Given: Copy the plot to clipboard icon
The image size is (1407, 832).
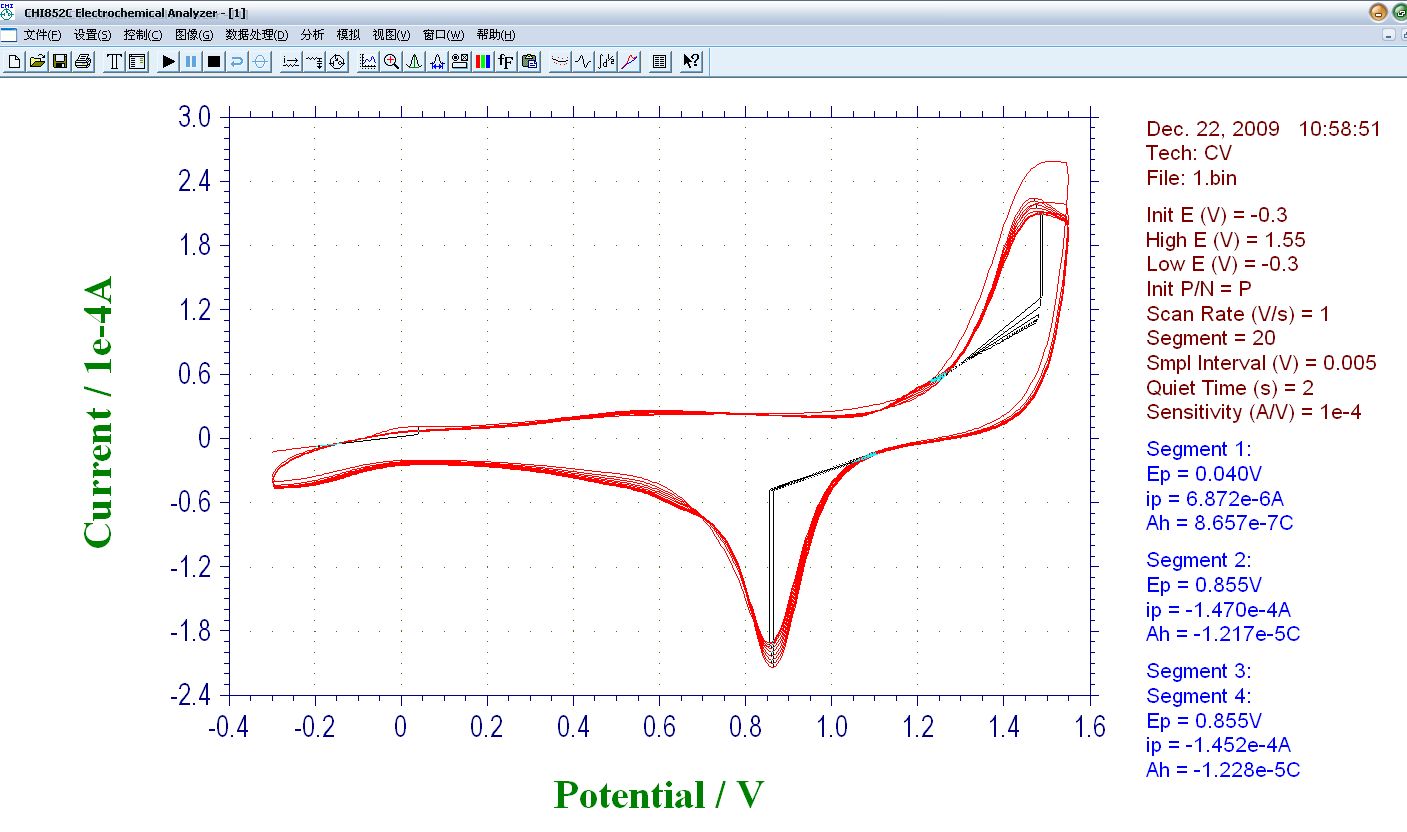Looking at the screenshot, I should point(529,62).
